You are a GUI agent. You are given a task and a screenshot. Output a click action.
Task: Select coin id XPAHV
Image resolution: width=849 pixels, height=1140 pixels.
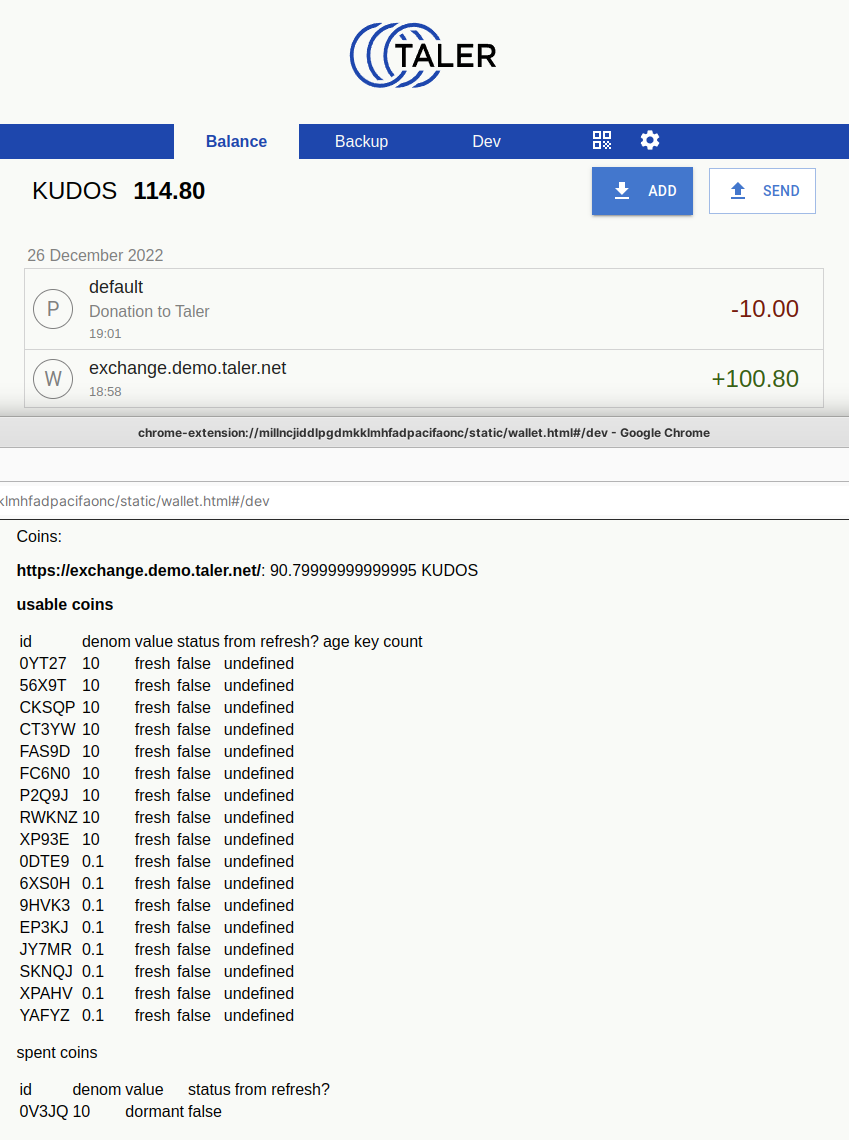(x=47, y=993)
